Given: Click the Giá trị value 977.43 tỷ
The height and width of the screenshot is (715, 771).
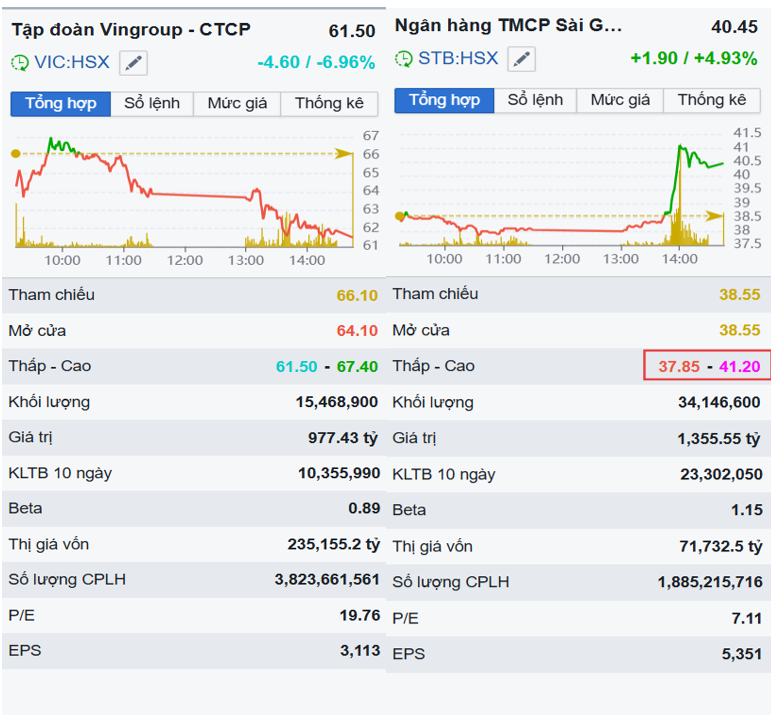Looking at the screenshot, I should pyautogui.click(x=343, y=438).
